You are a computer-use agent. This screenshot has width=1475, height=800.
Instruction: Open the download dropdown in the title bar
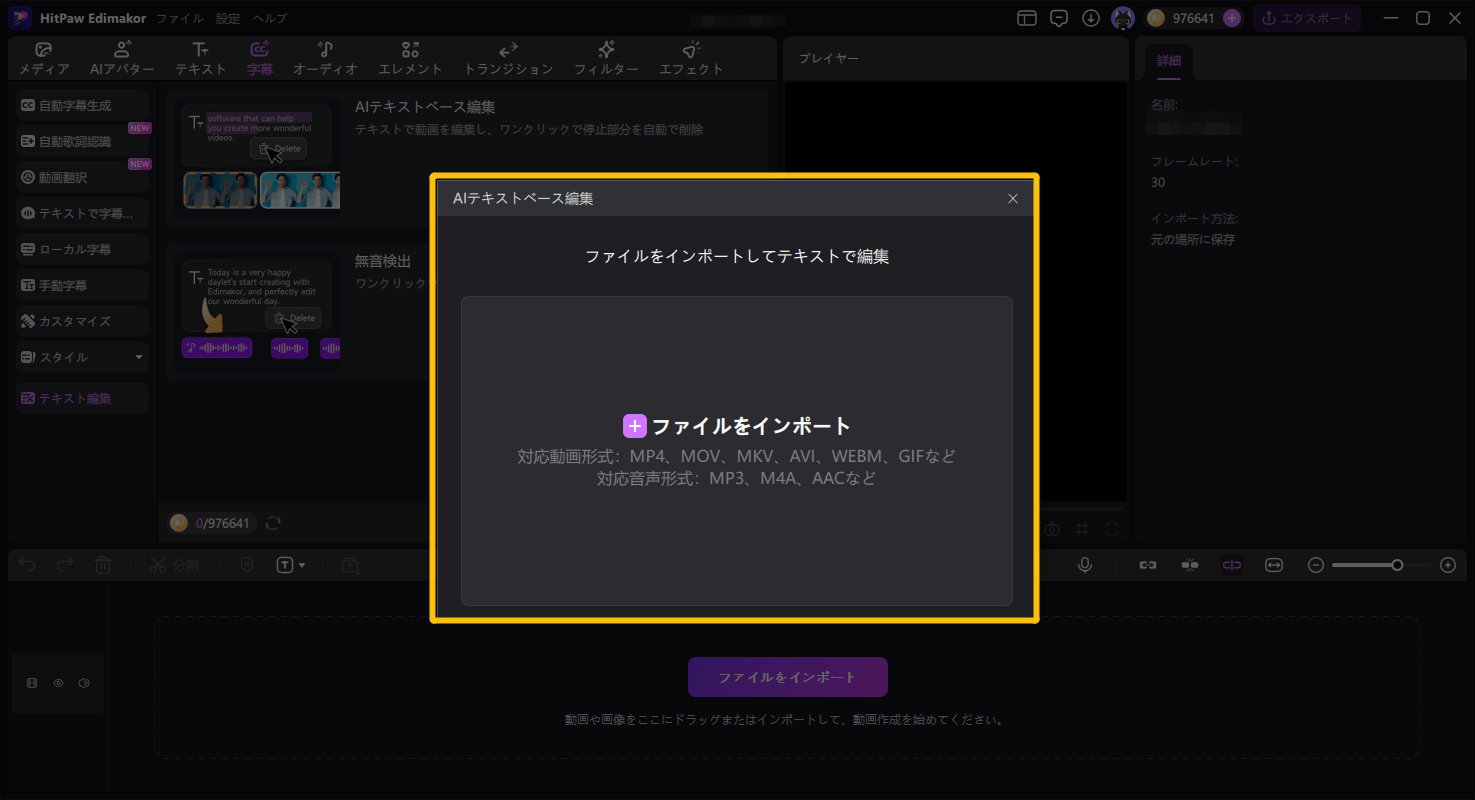[1090, 17]
